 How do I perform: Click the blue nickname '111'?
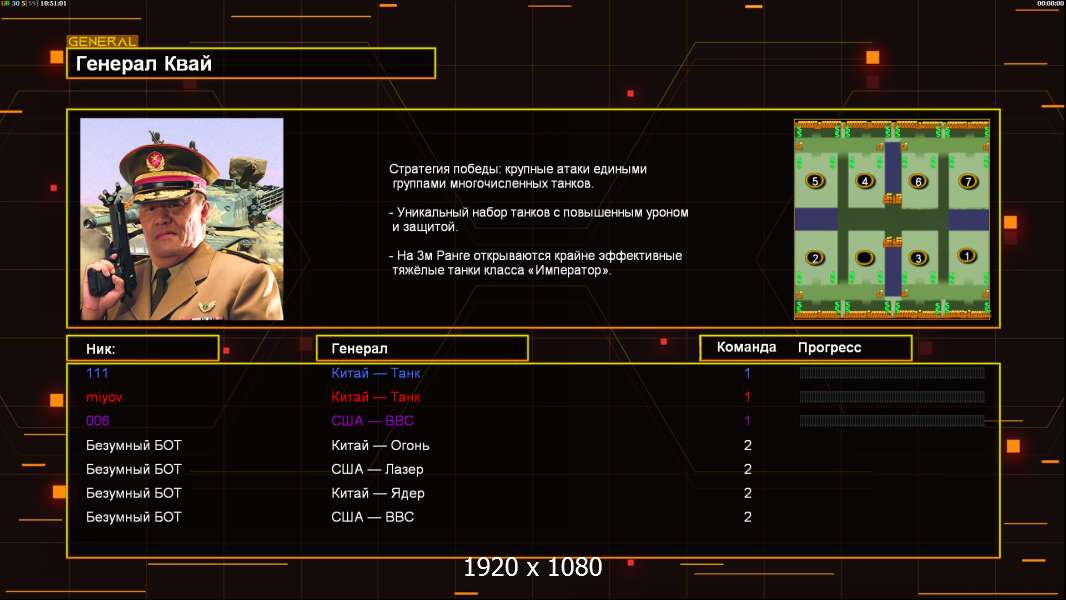pos(97,372)
